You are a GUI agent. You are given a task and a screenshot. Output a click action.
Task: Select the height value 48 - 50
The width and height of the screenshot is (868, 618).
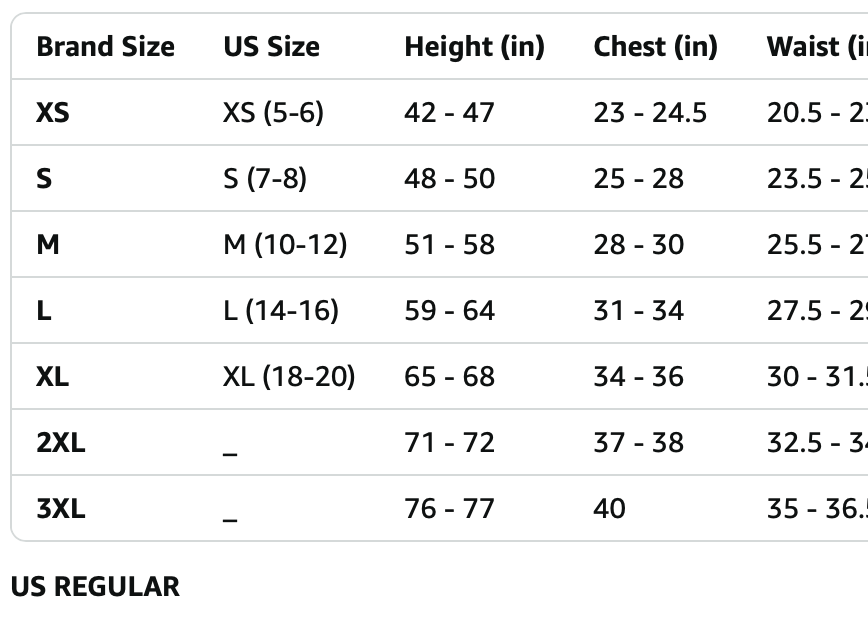tap(449, 179)
